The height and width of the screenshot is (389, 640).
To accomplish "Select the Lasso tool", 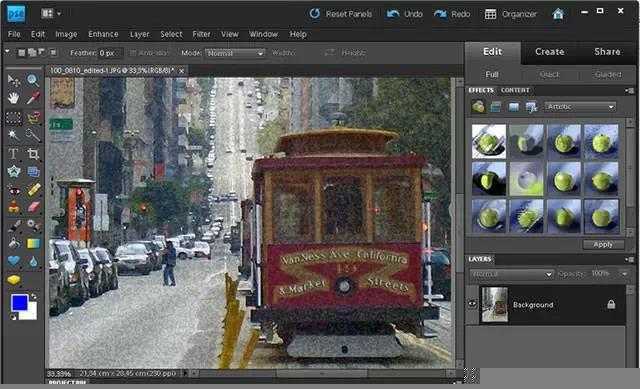I will [x=33, y=118].
